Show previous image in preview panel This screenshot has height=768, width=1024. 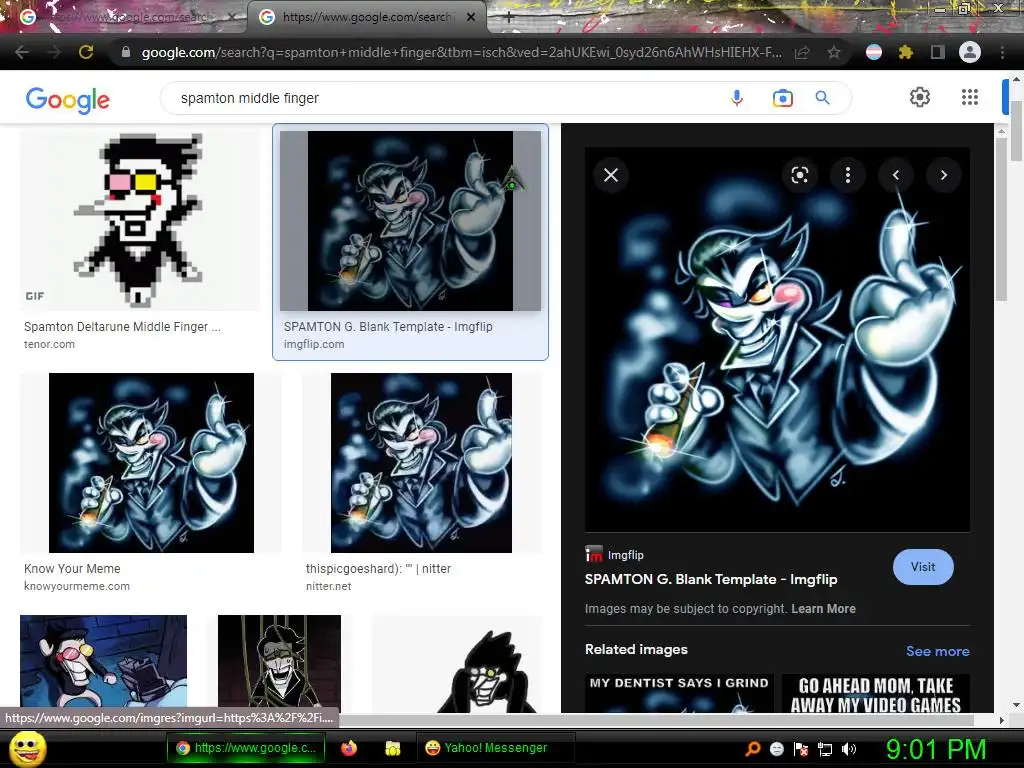pyautogui.click(x=896, y=175)
